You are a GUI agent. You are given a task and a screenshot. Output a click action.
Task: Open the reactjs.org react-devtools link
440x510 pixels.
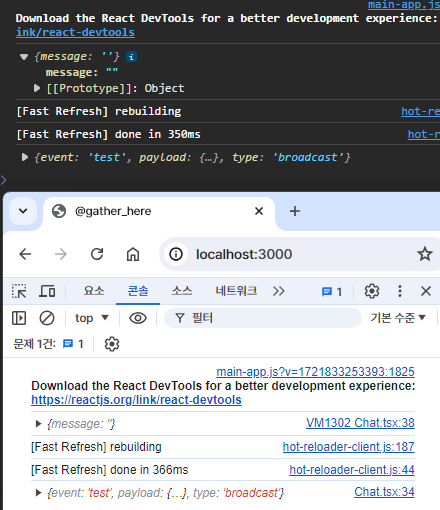point(136,400)
